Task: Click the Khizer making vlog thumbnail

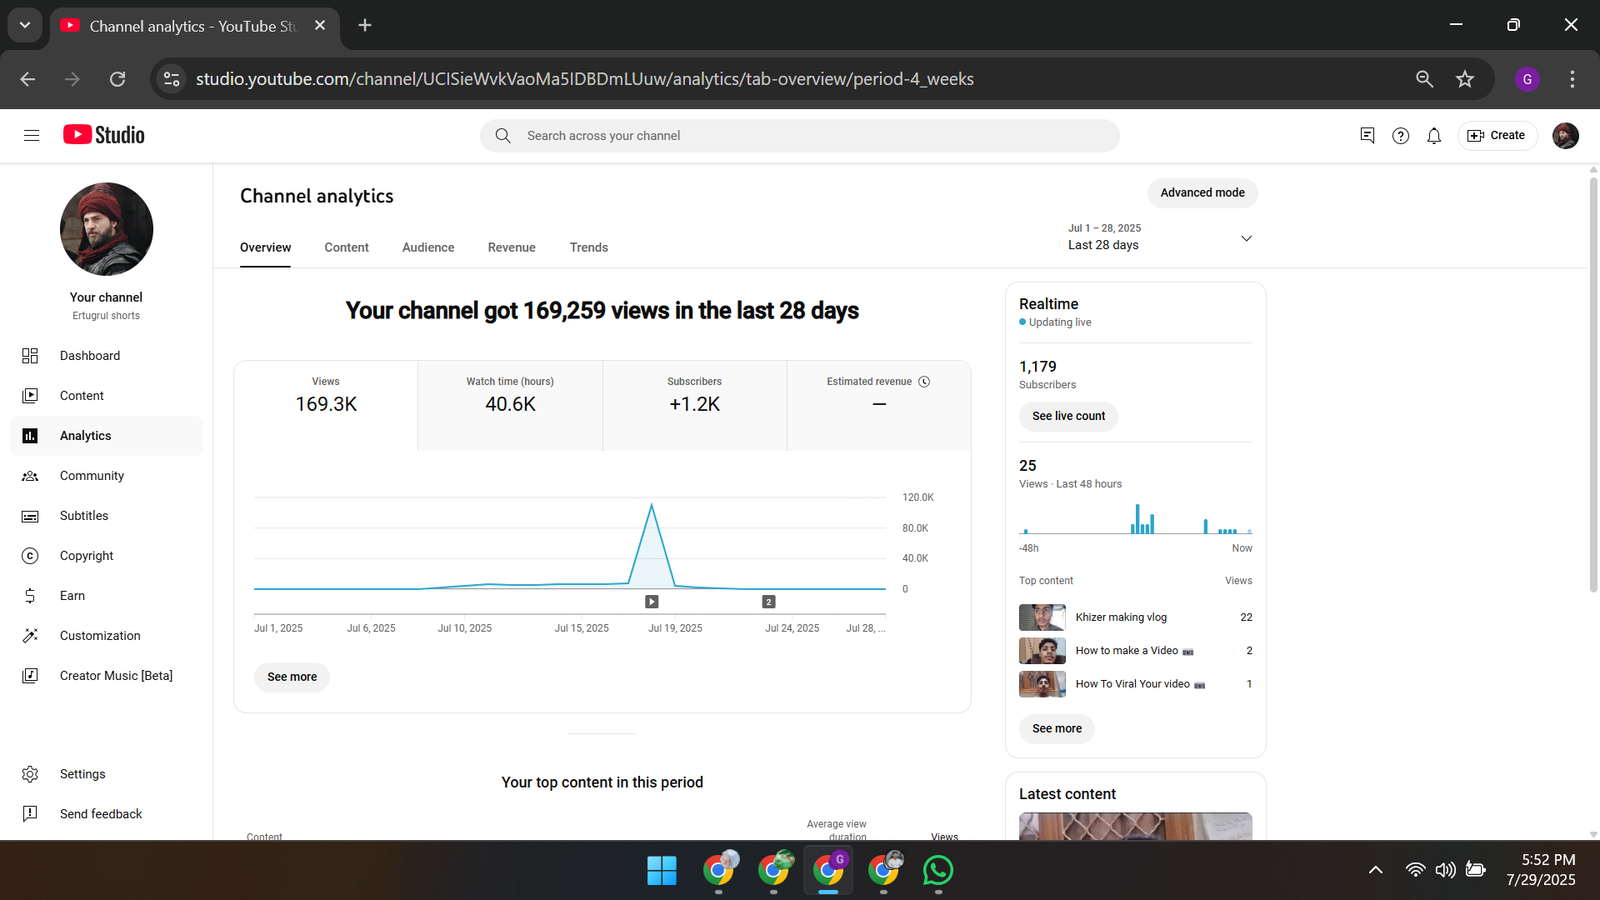Action: 1042,617
